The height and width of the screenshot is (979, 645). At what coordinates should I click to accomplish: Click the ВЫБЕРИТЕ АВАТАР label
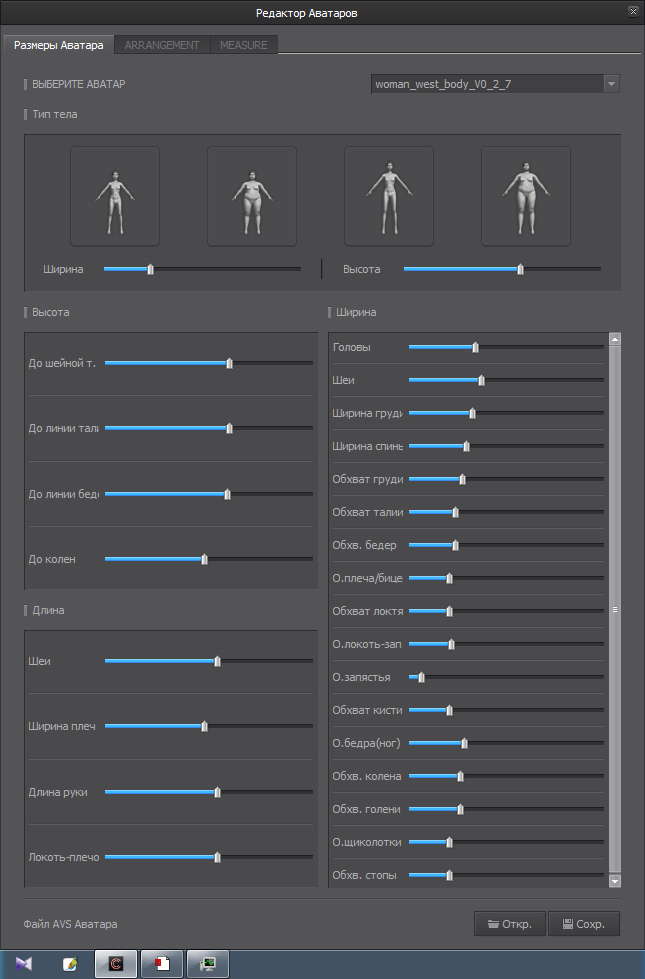(79, 84)
